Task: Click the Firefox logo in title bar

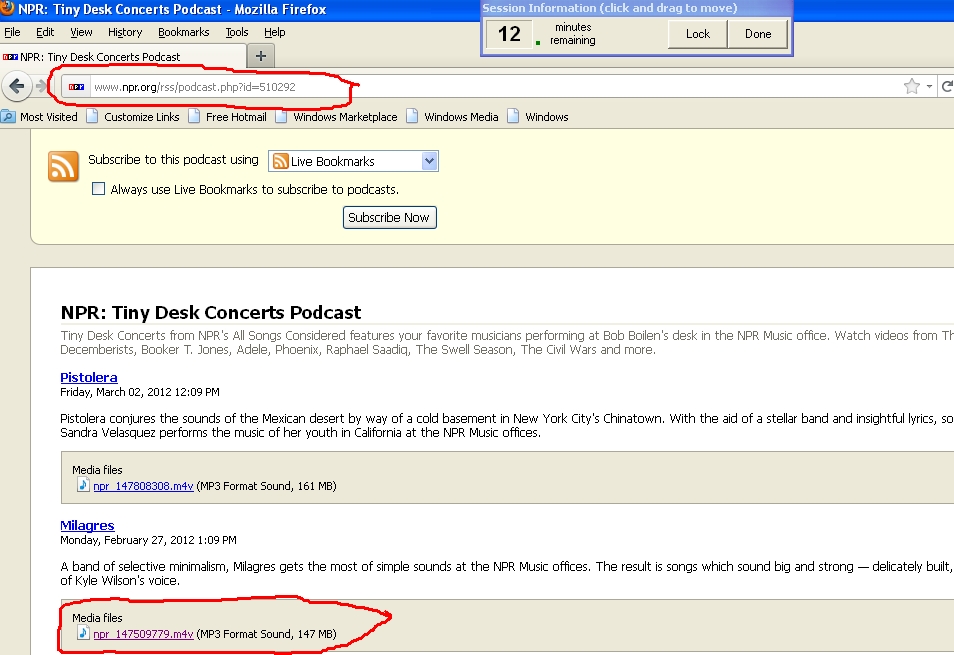Action: (x=7, y=8)
